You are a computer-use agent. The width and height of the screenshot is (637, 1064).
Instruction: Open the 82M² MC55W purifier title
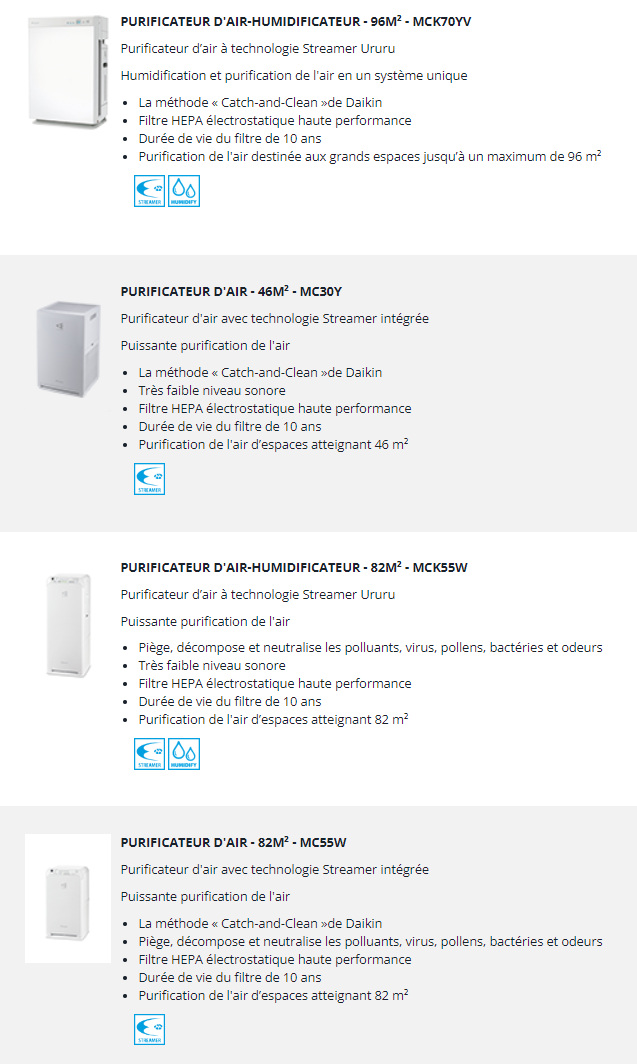[233, 842]
